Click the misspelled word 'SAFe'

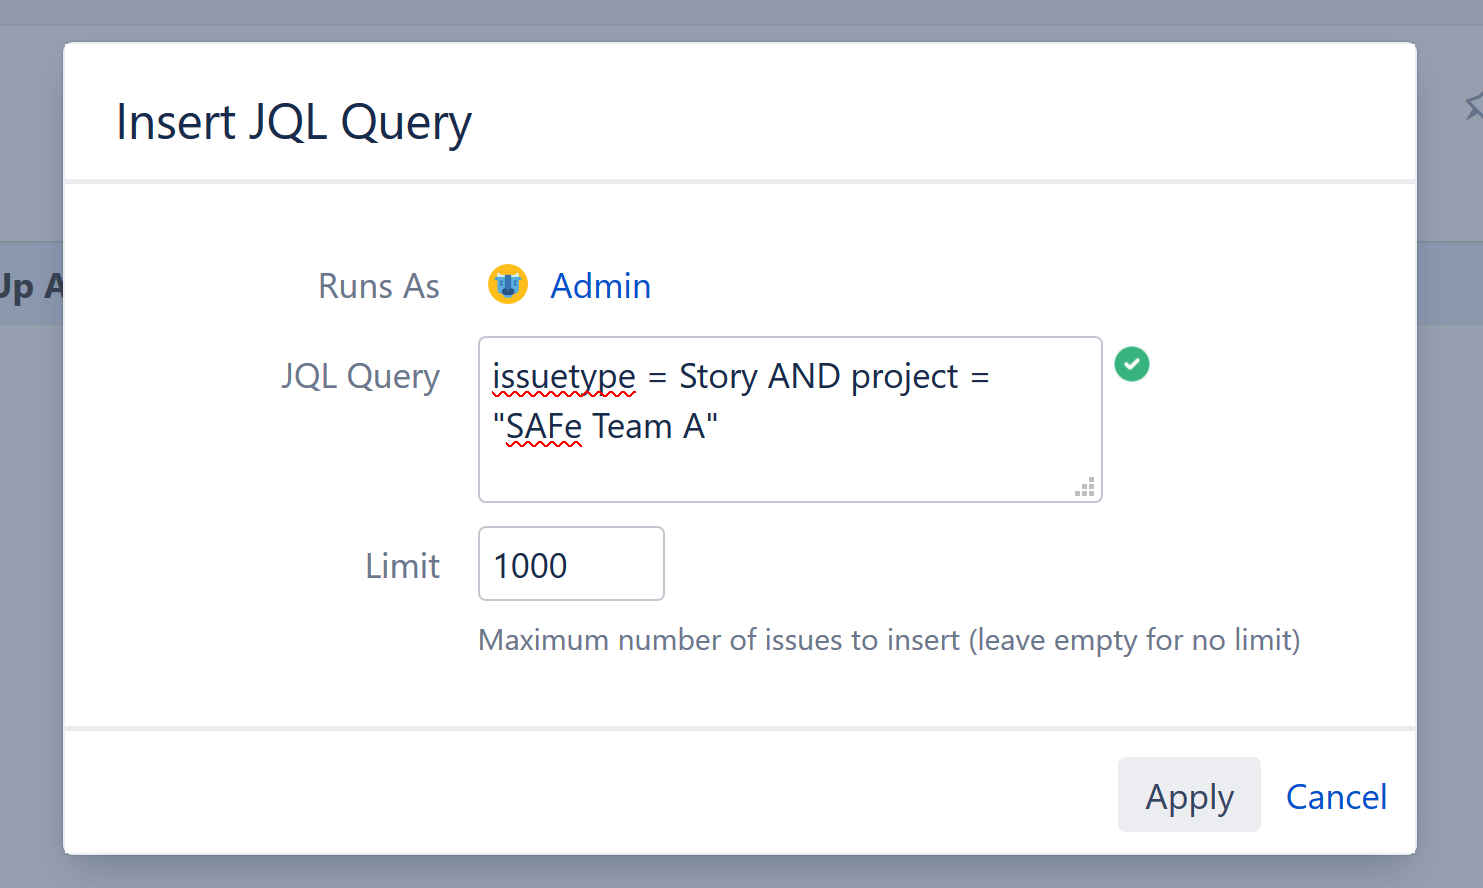pyautogui.click(x=541, y=425)
